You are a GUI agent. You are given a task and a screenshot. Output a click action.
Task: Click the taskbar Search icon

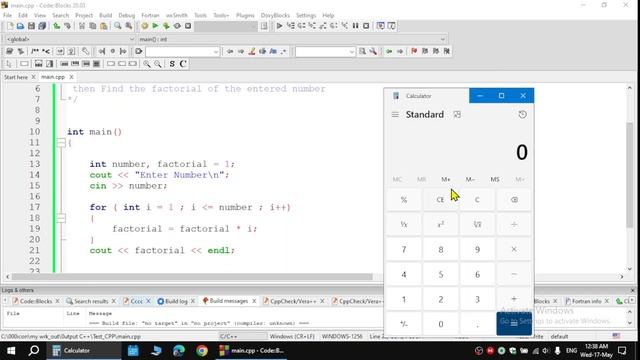click(x=34, y=351)
